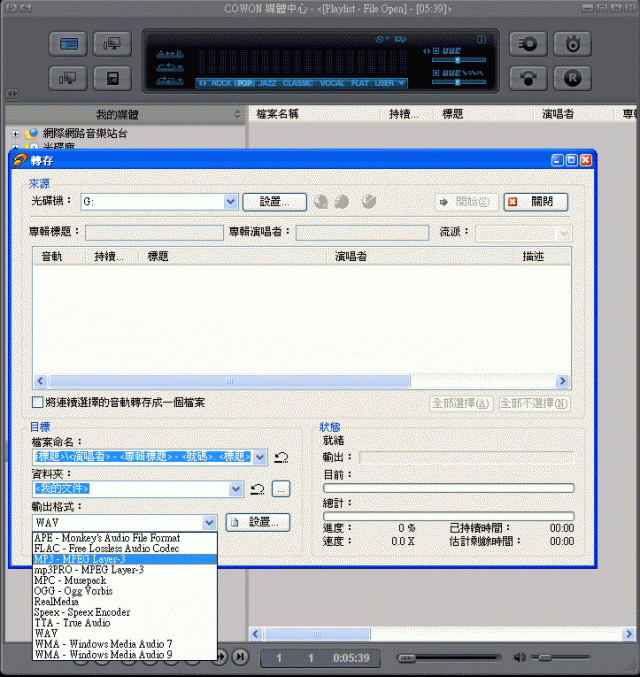
Task: Click the red Close button in the rip dialog
Action: pos(536,202)
